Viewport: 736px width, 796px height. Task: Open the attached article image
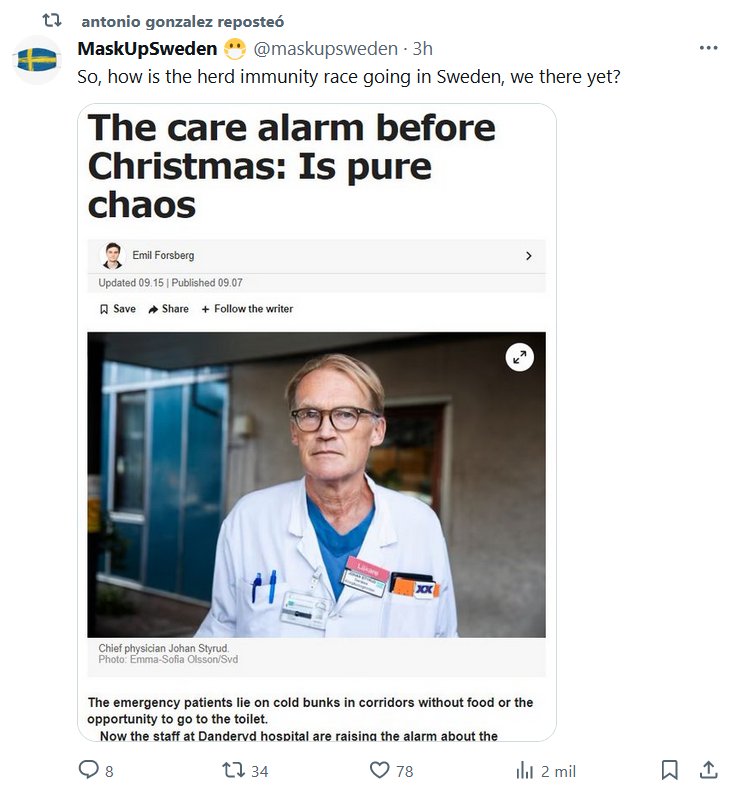[317, 422]
